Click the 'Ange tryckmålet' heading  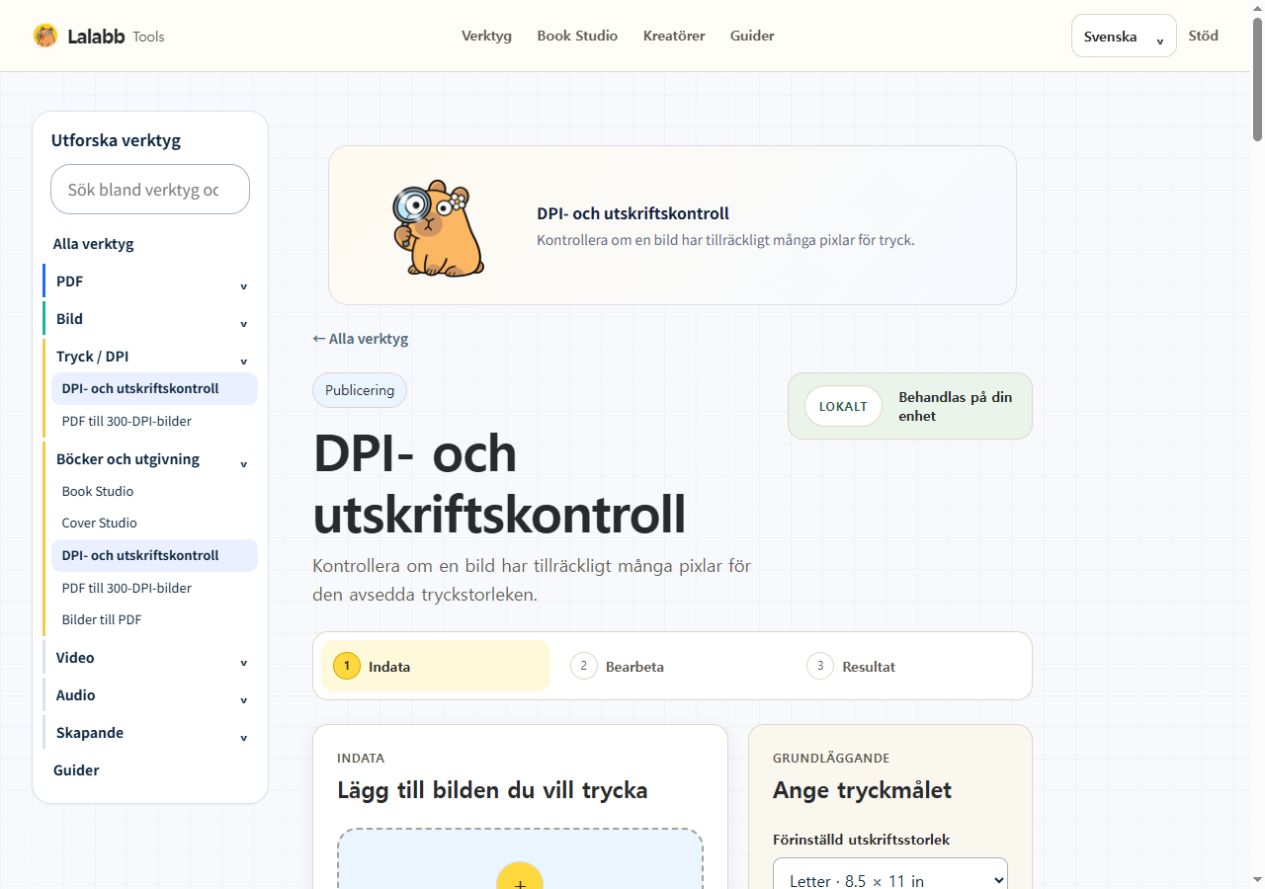(862, 790)
